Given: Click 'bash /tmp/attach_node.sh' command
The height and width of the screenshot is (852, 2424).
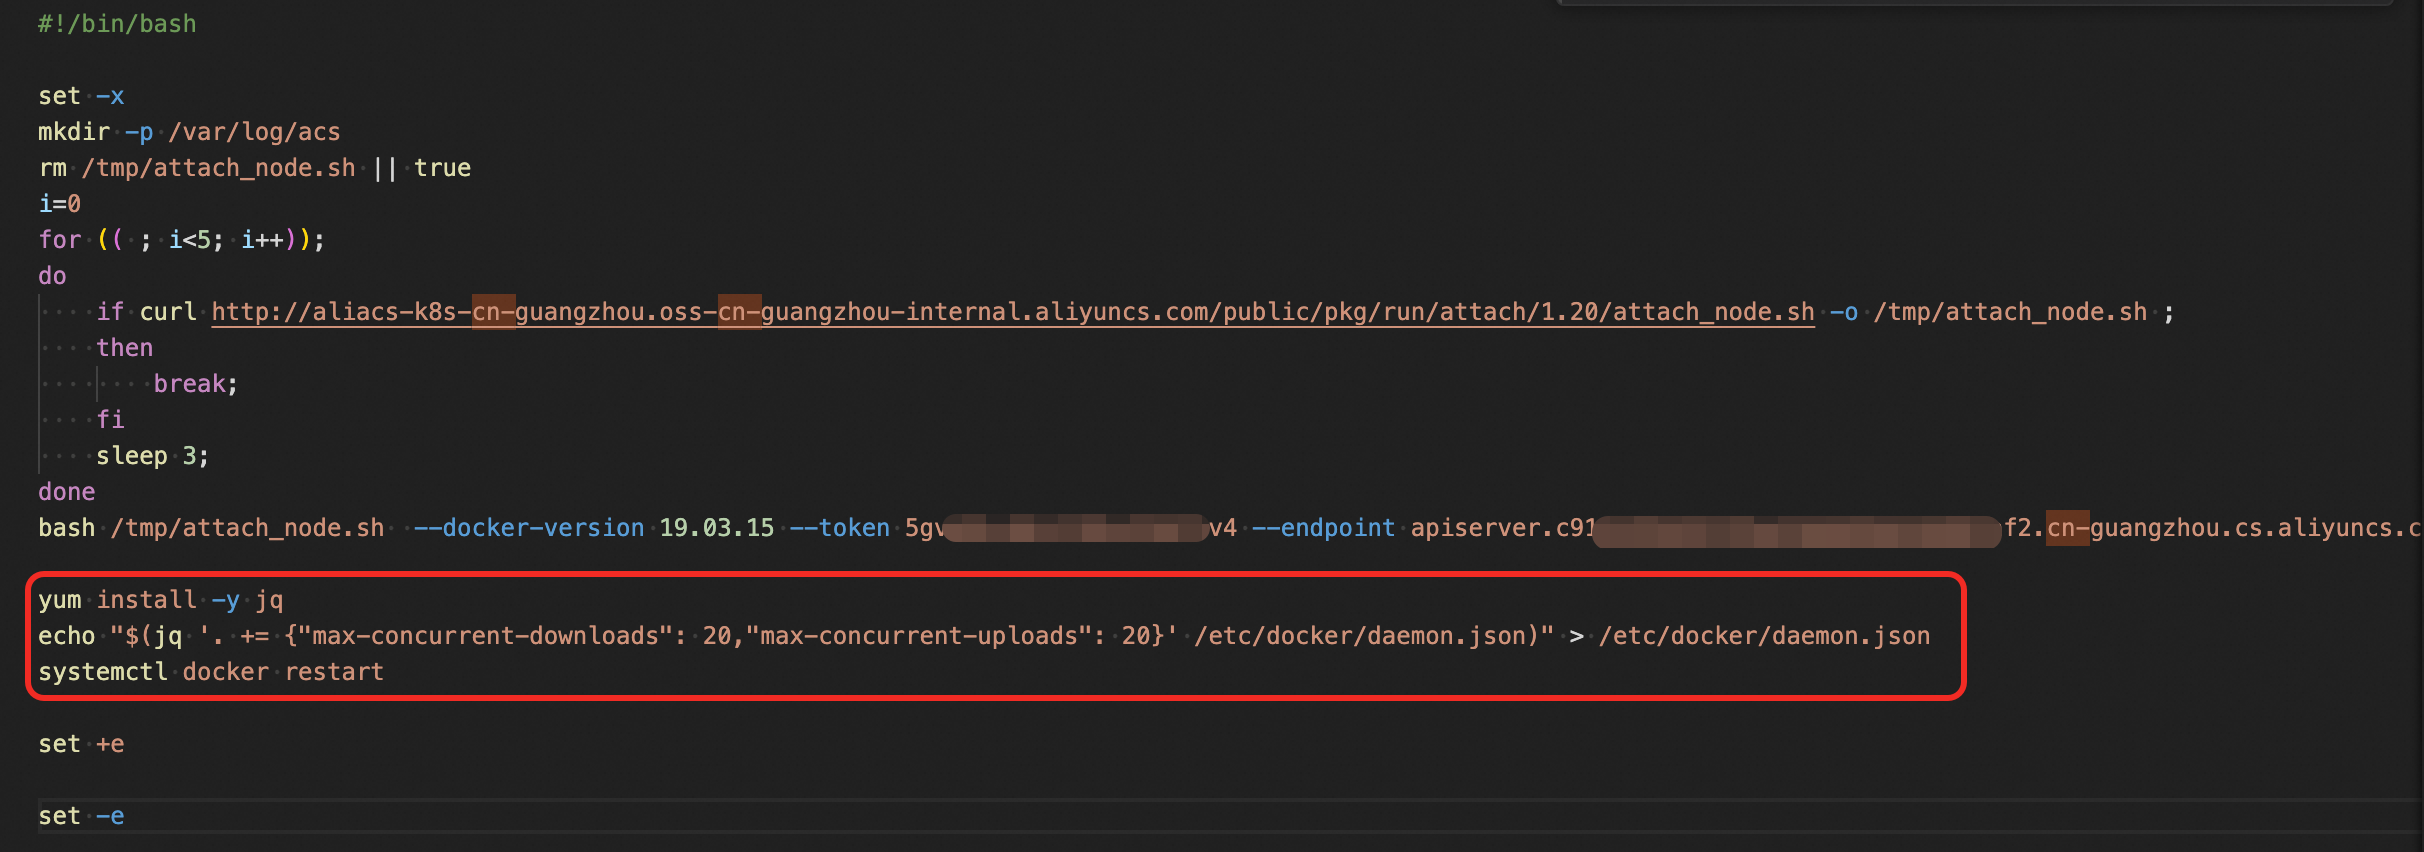Looking at the screenshot, I should pyautogui.click(x=211, y=528).
